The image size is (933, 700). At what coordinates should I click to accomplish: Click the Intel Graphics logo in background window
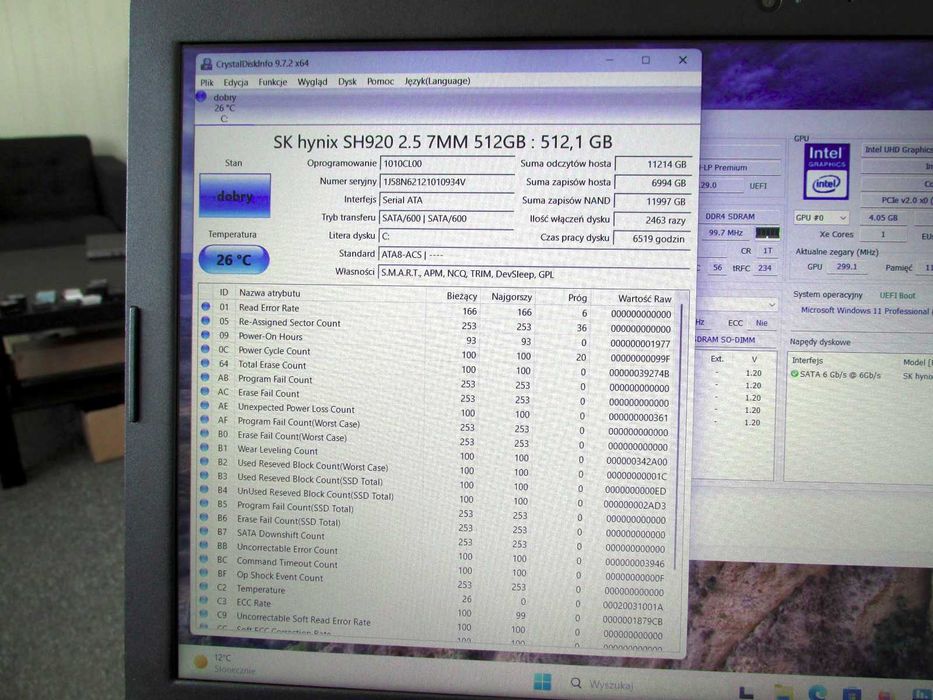coord(826,172)
